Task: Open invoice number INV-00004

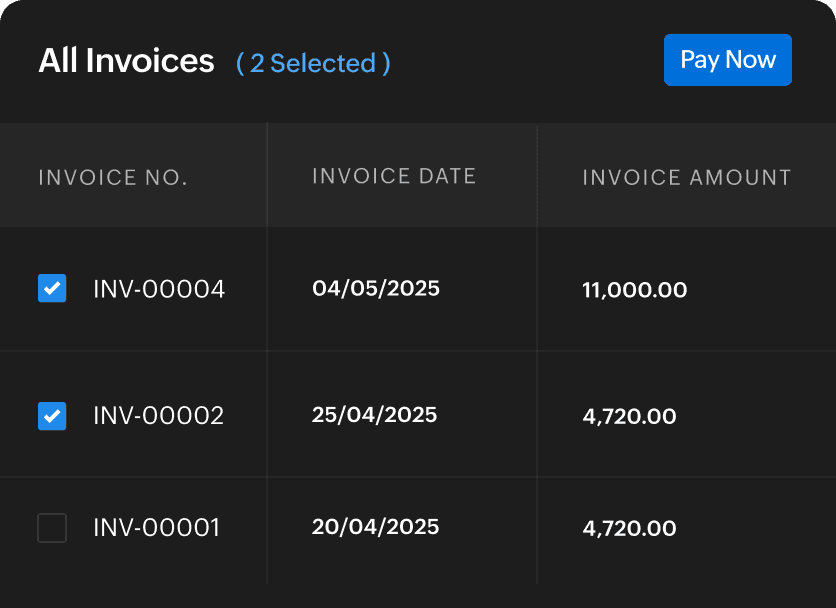Action: [x=159, y=290]
